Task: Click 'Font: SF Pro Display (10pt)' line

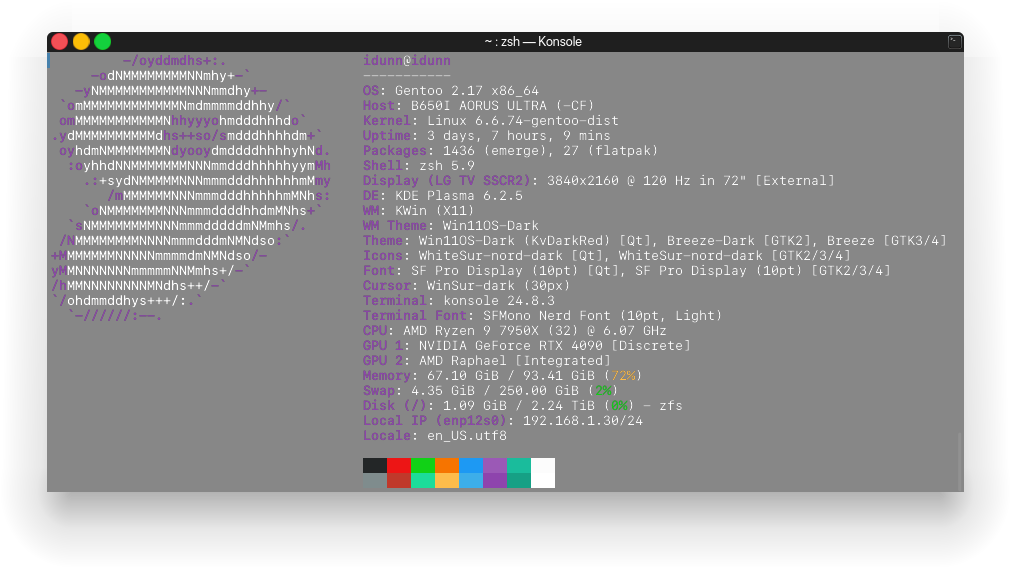Action: click(x=627, y=271)
